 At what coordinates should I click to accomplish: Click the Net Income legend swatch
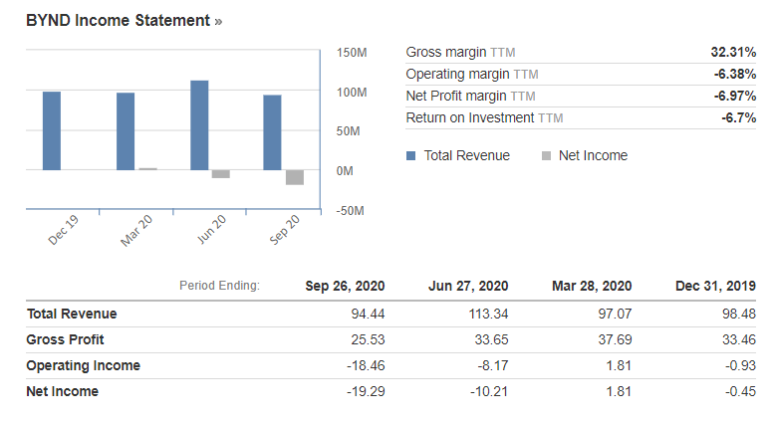(546, 156)
